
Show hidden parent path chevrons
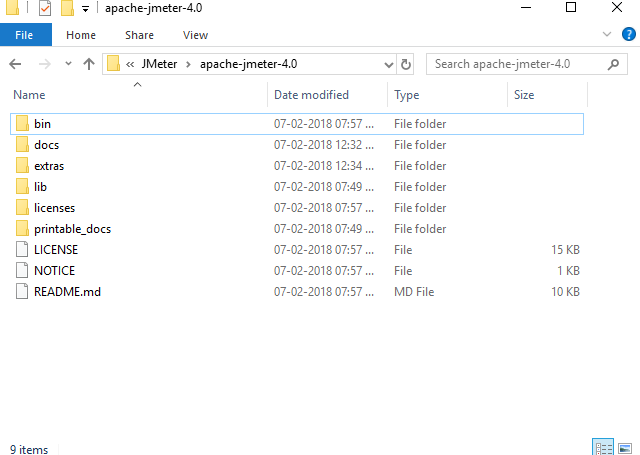130,64
